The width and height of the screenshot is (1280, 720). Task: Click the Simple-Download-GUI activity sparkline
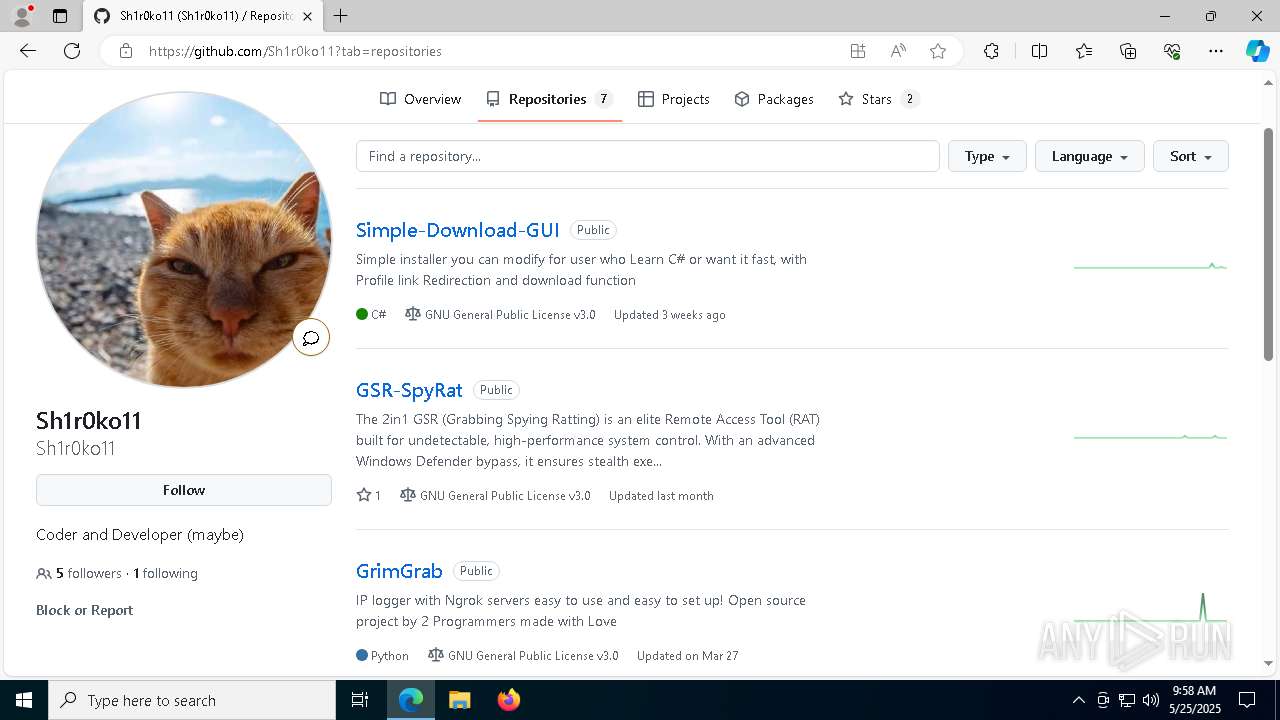coord(1150,266)
